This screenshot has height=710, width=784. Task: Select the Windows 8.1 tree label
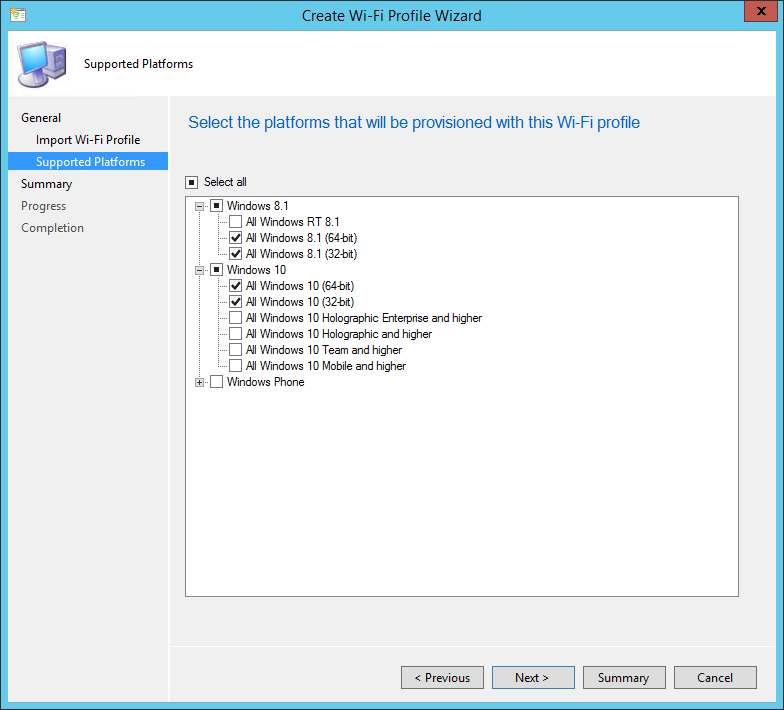coord(258,206)
